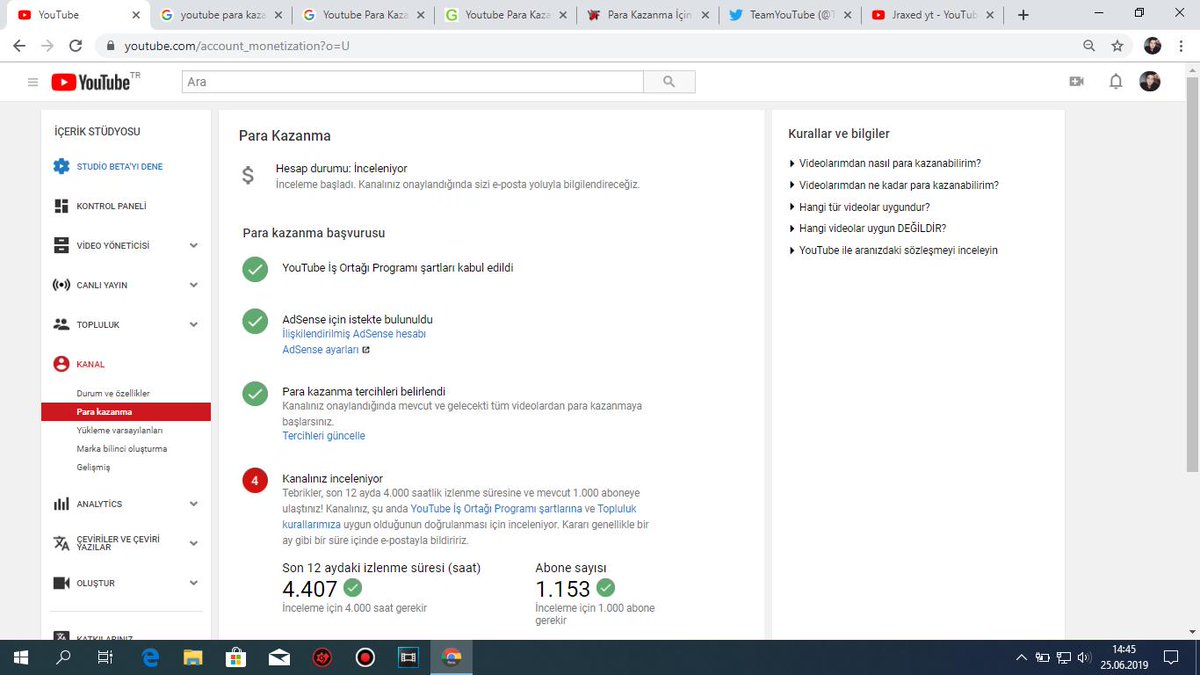Screen dimensions: 1200x675
Task: Show hidden tray icons chevron
Action: (1021, 657)
